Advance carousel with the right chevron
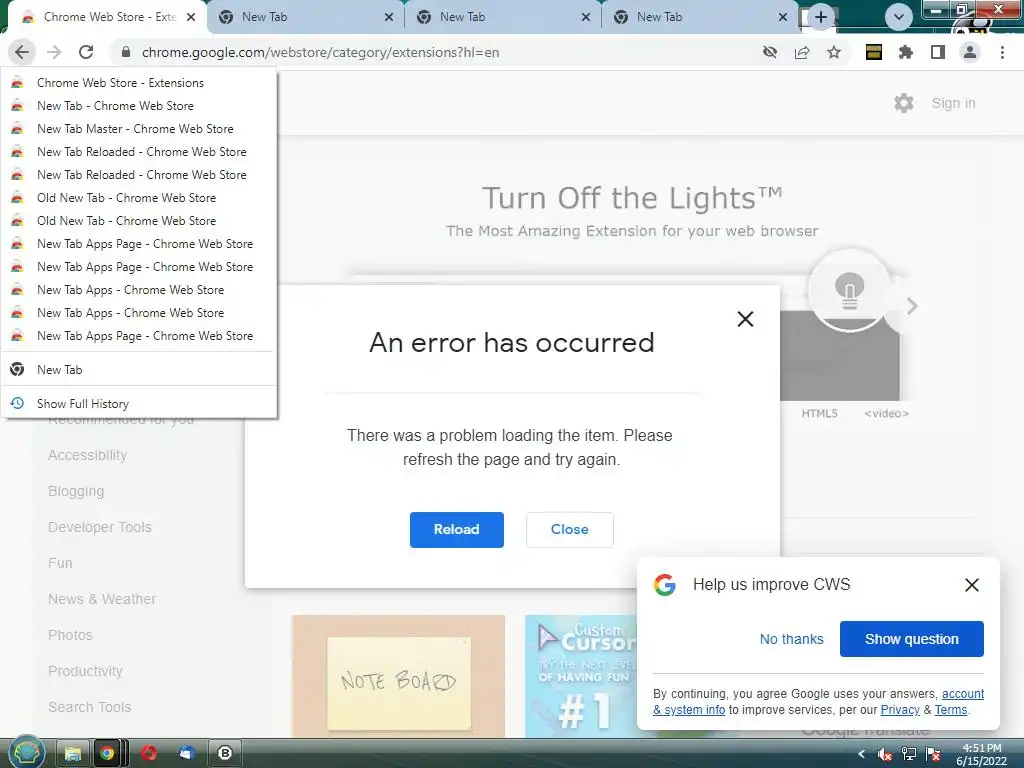This screenshot has height=768, width=1024. click(912, 306)
